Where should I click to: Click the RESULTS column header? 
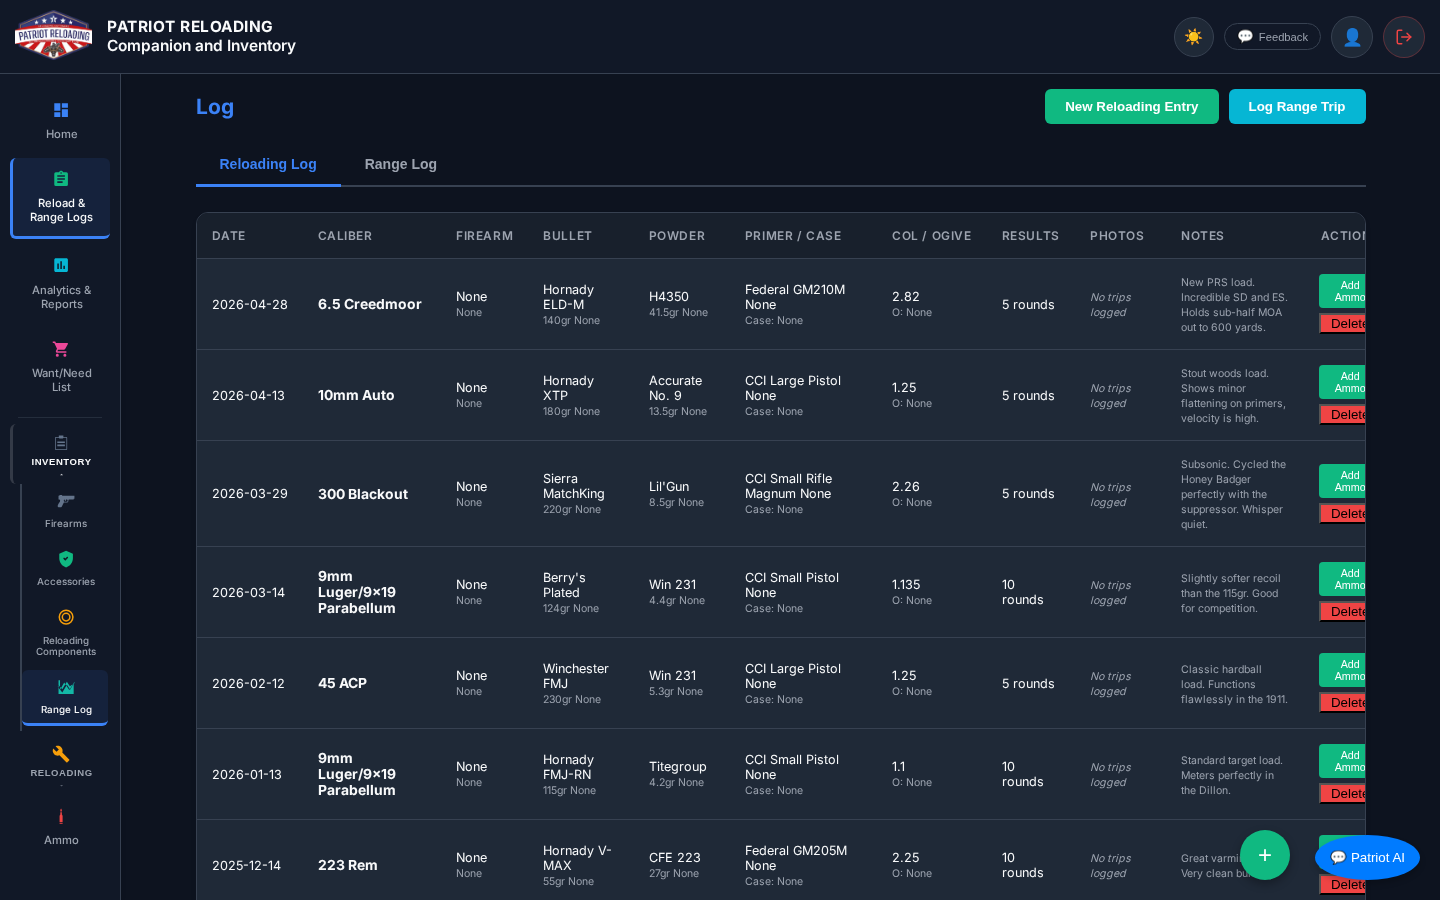1030,236
